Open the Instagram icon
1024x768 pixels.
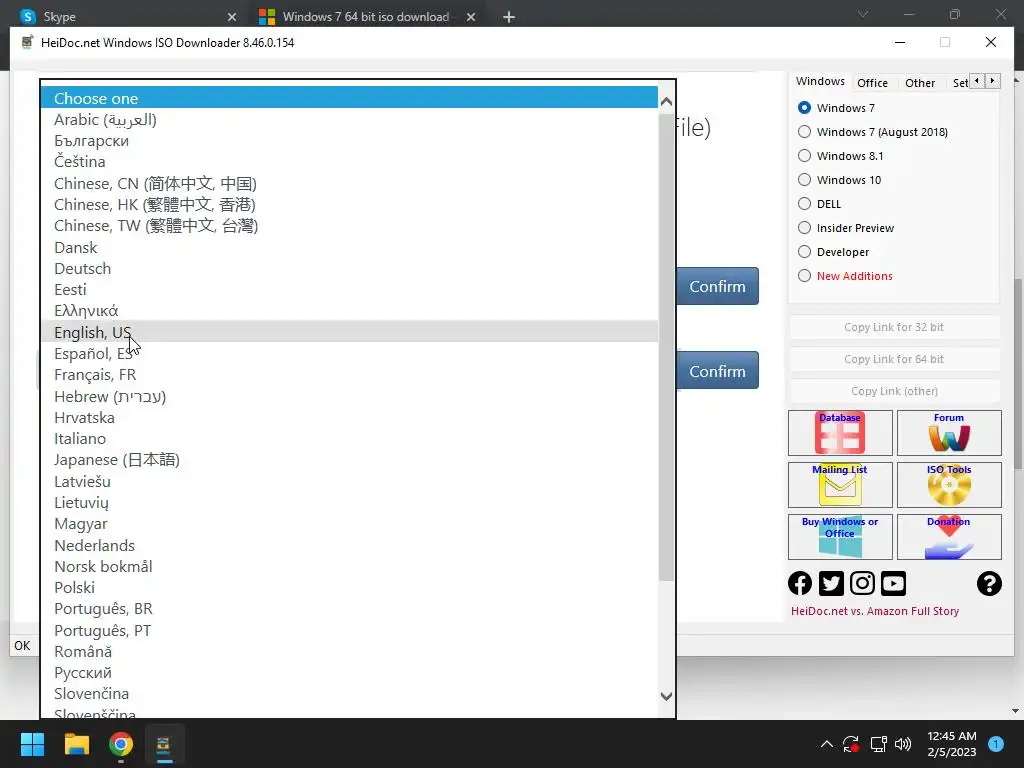pyautogui.click(x=862, y=583)
